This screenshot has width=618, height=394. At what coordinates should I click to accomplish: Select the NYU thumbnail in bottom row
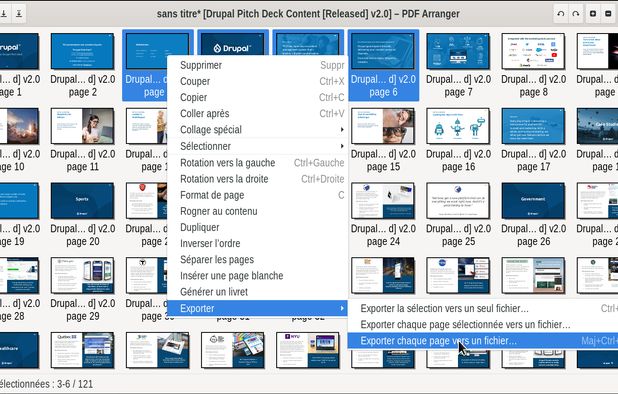[308, 350]
